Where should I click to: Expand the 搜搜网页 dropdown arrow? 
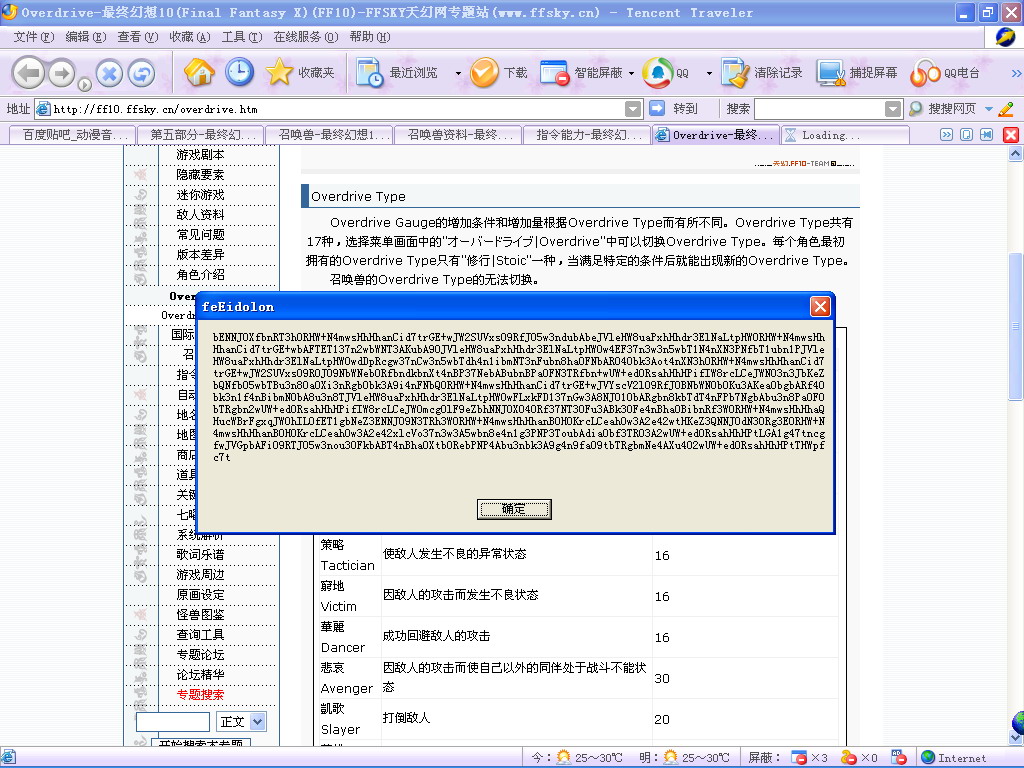(x=989, y=109)
